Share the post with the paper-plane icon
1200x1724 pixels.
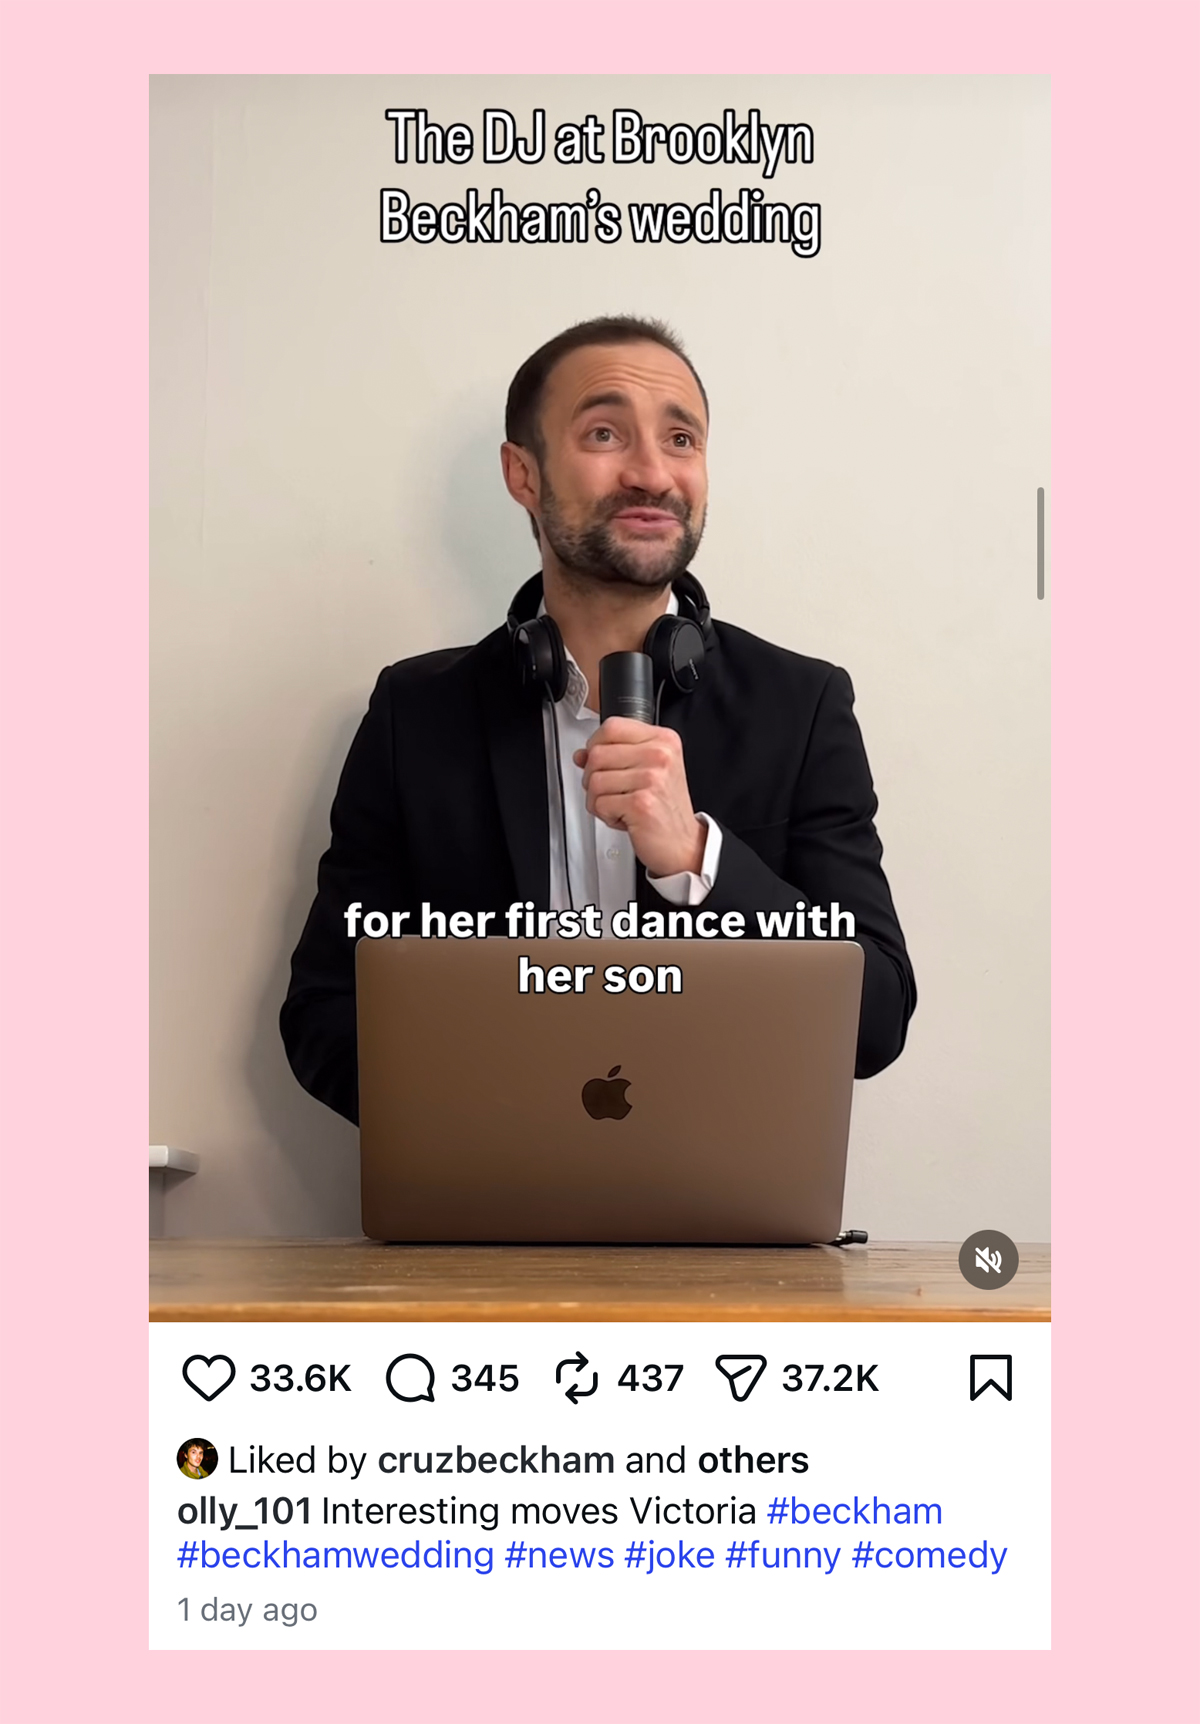pyautogui.click(x=741, y=1378)
